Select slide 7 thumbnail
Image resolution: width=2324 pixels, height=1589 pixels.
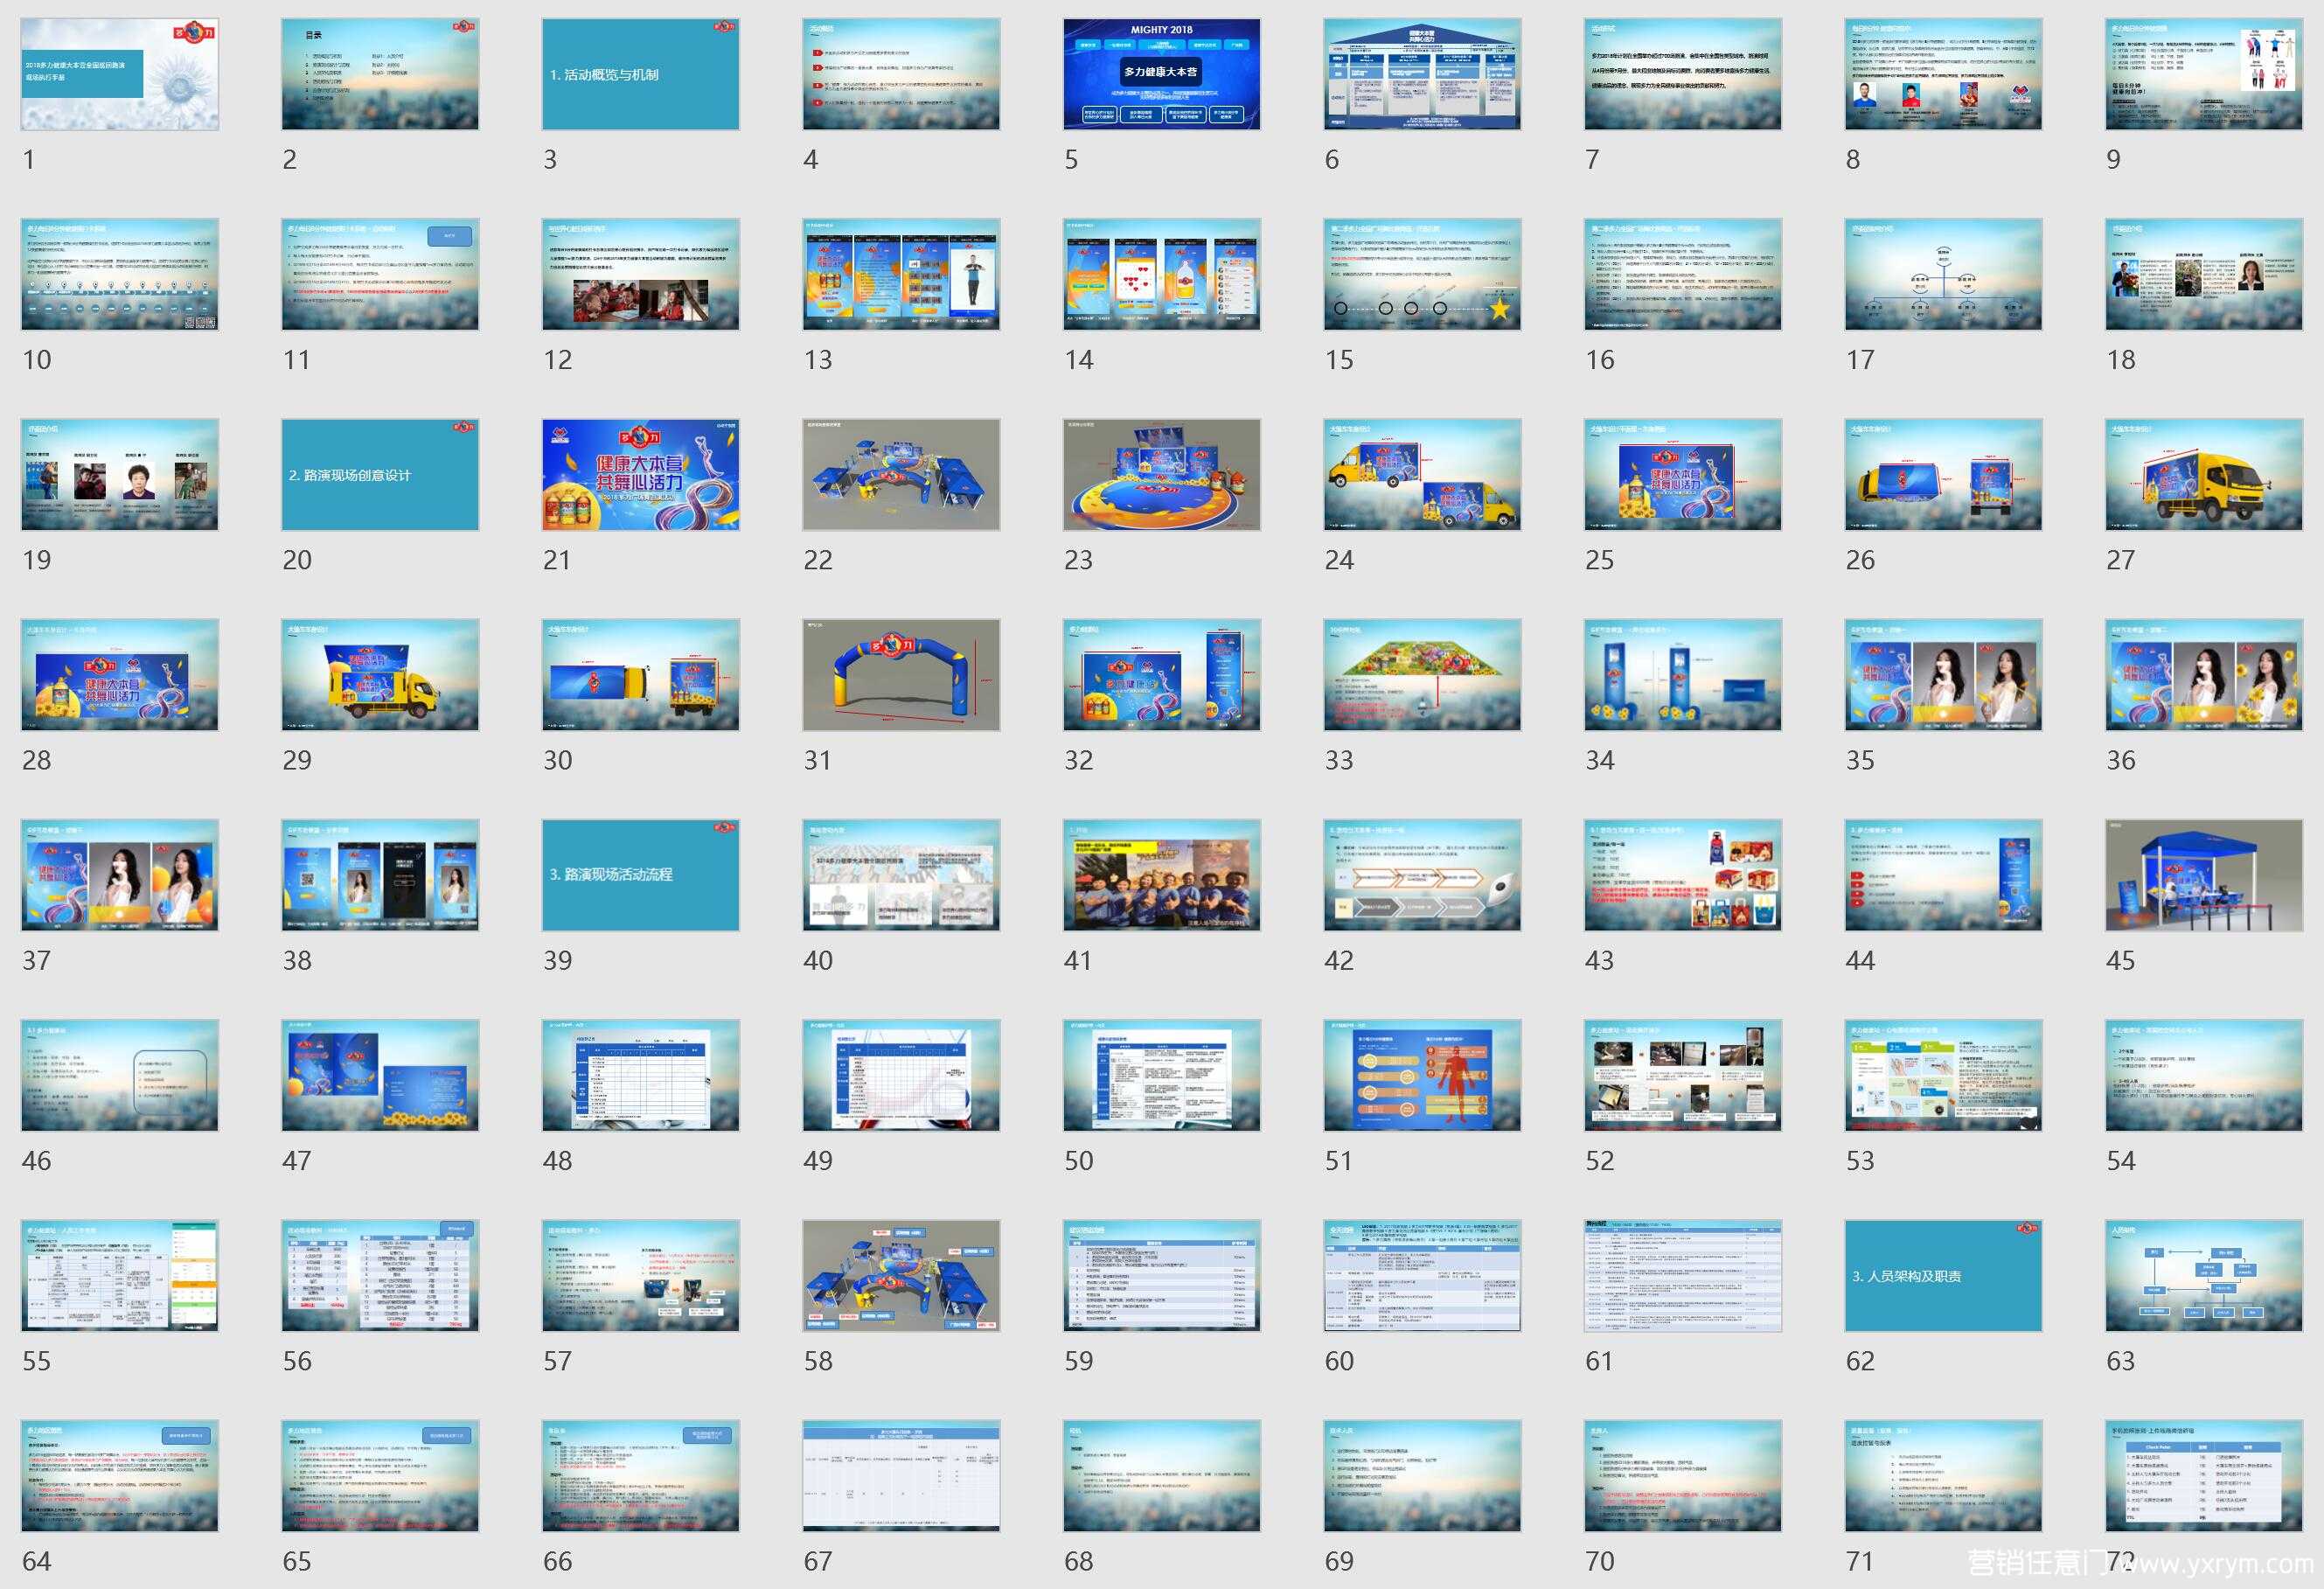(x=1683, y=74)
